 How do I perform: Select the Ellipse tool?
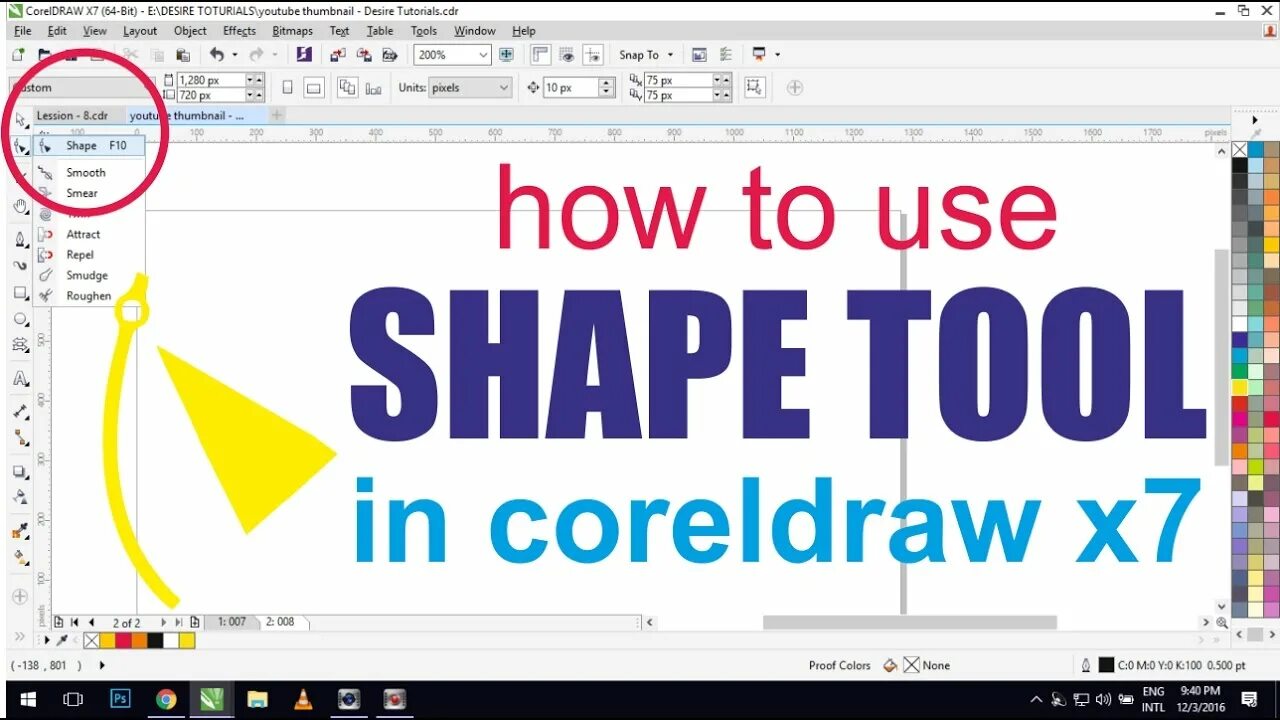[x=20, y=320]
